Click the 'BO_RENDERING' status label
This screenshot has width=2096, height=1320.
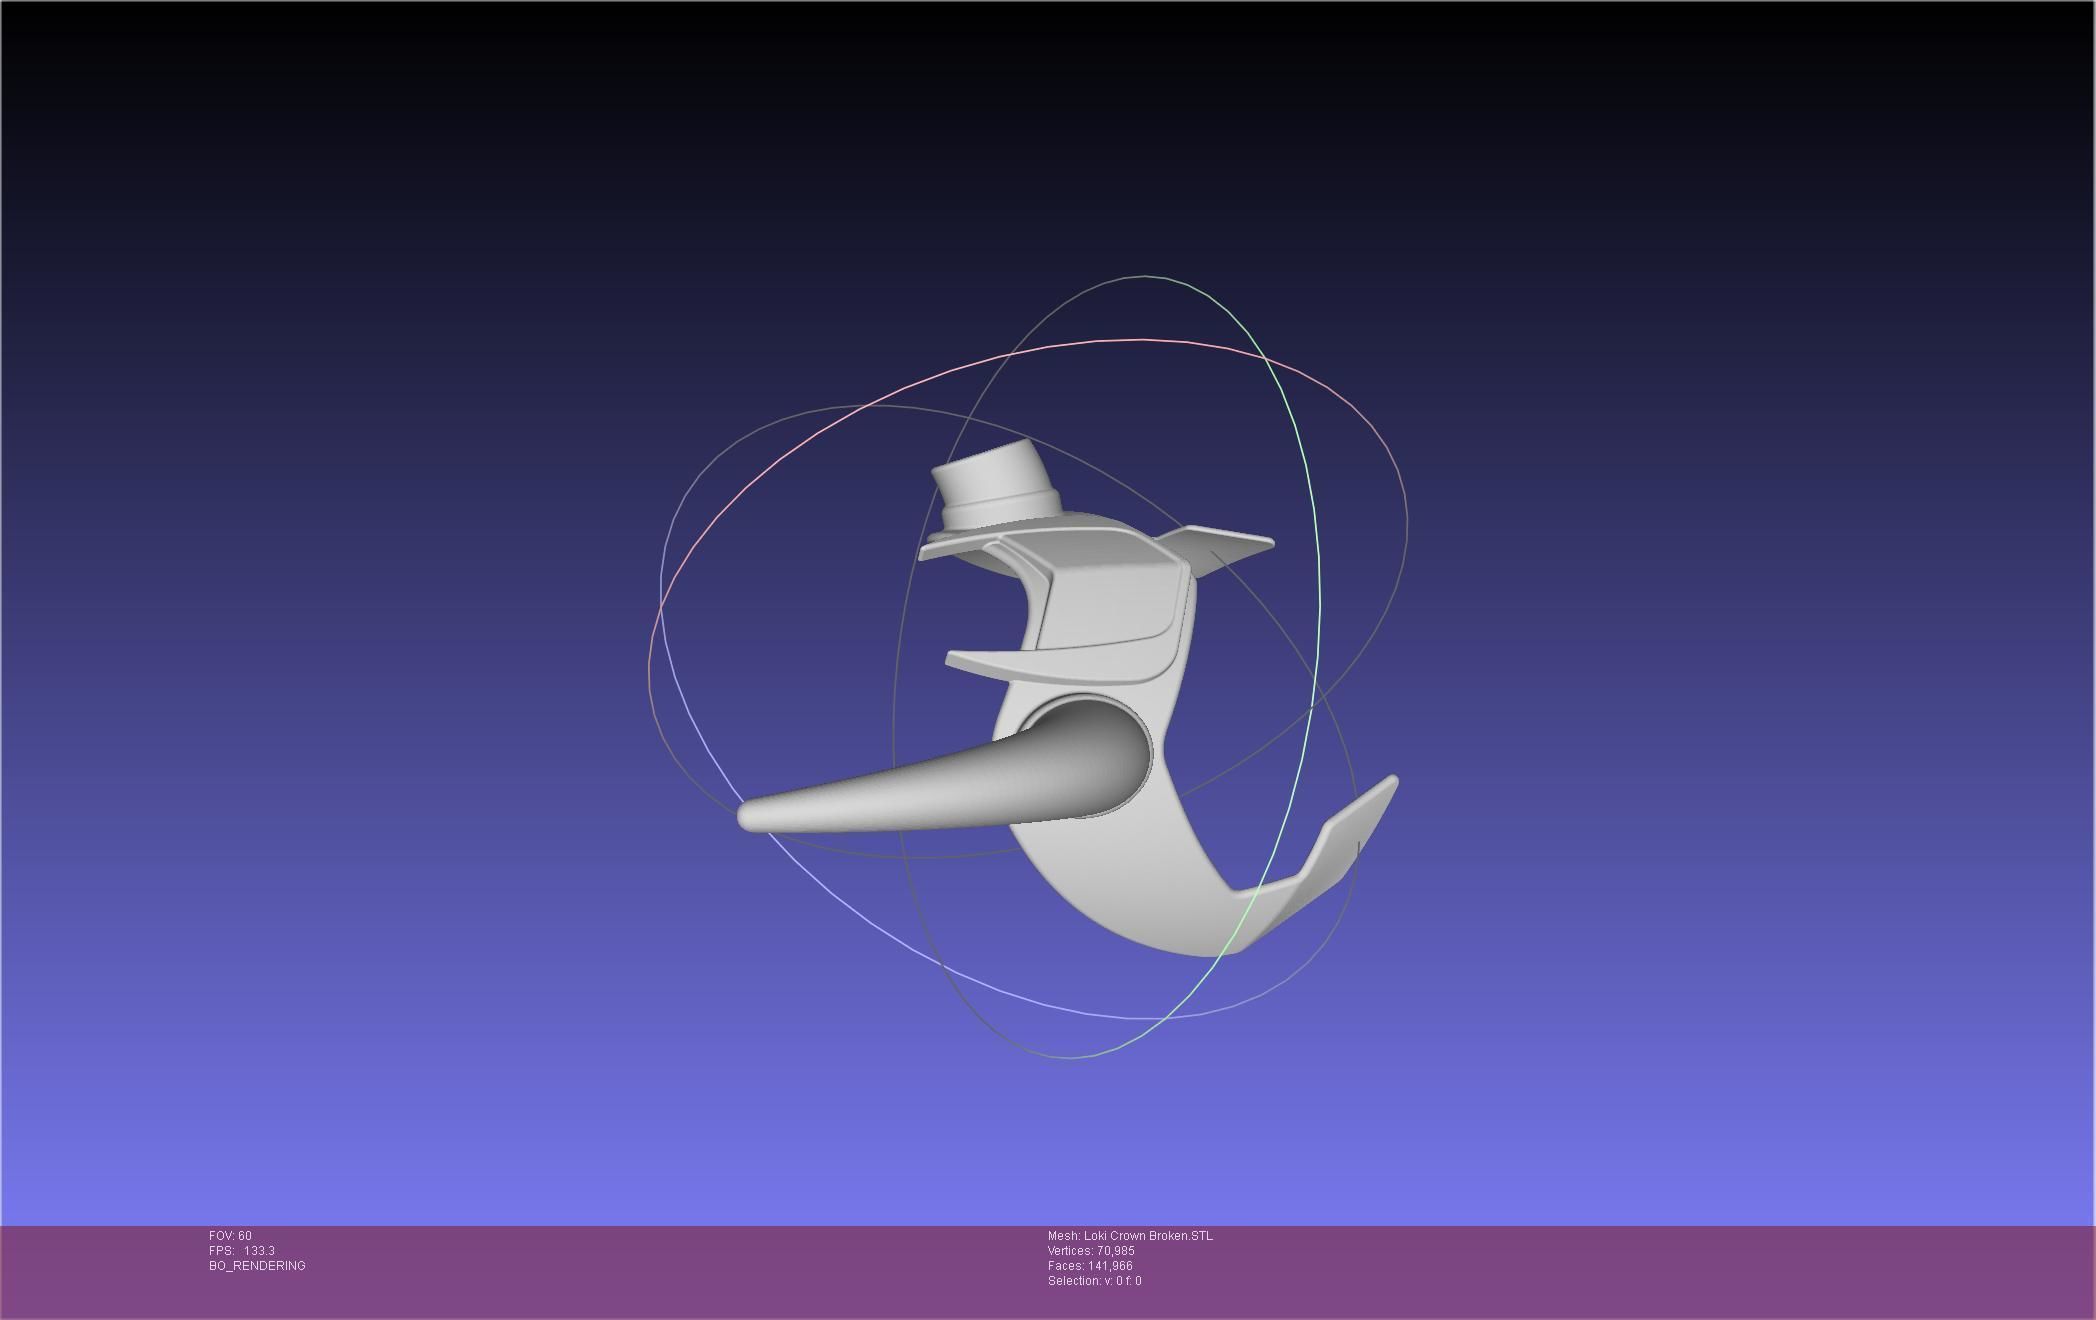pyautogui.click(x=257, y=1266)
